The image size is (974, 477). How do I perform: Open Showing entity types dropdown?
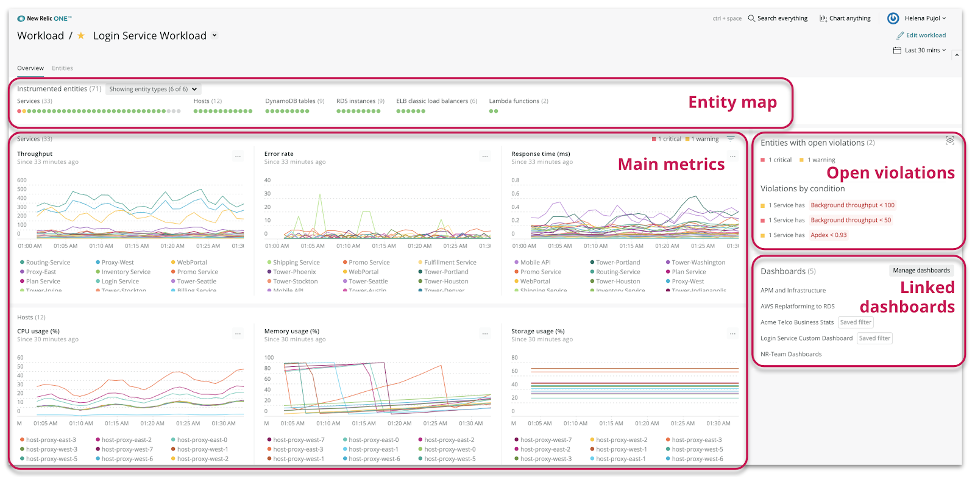[153, 89]
